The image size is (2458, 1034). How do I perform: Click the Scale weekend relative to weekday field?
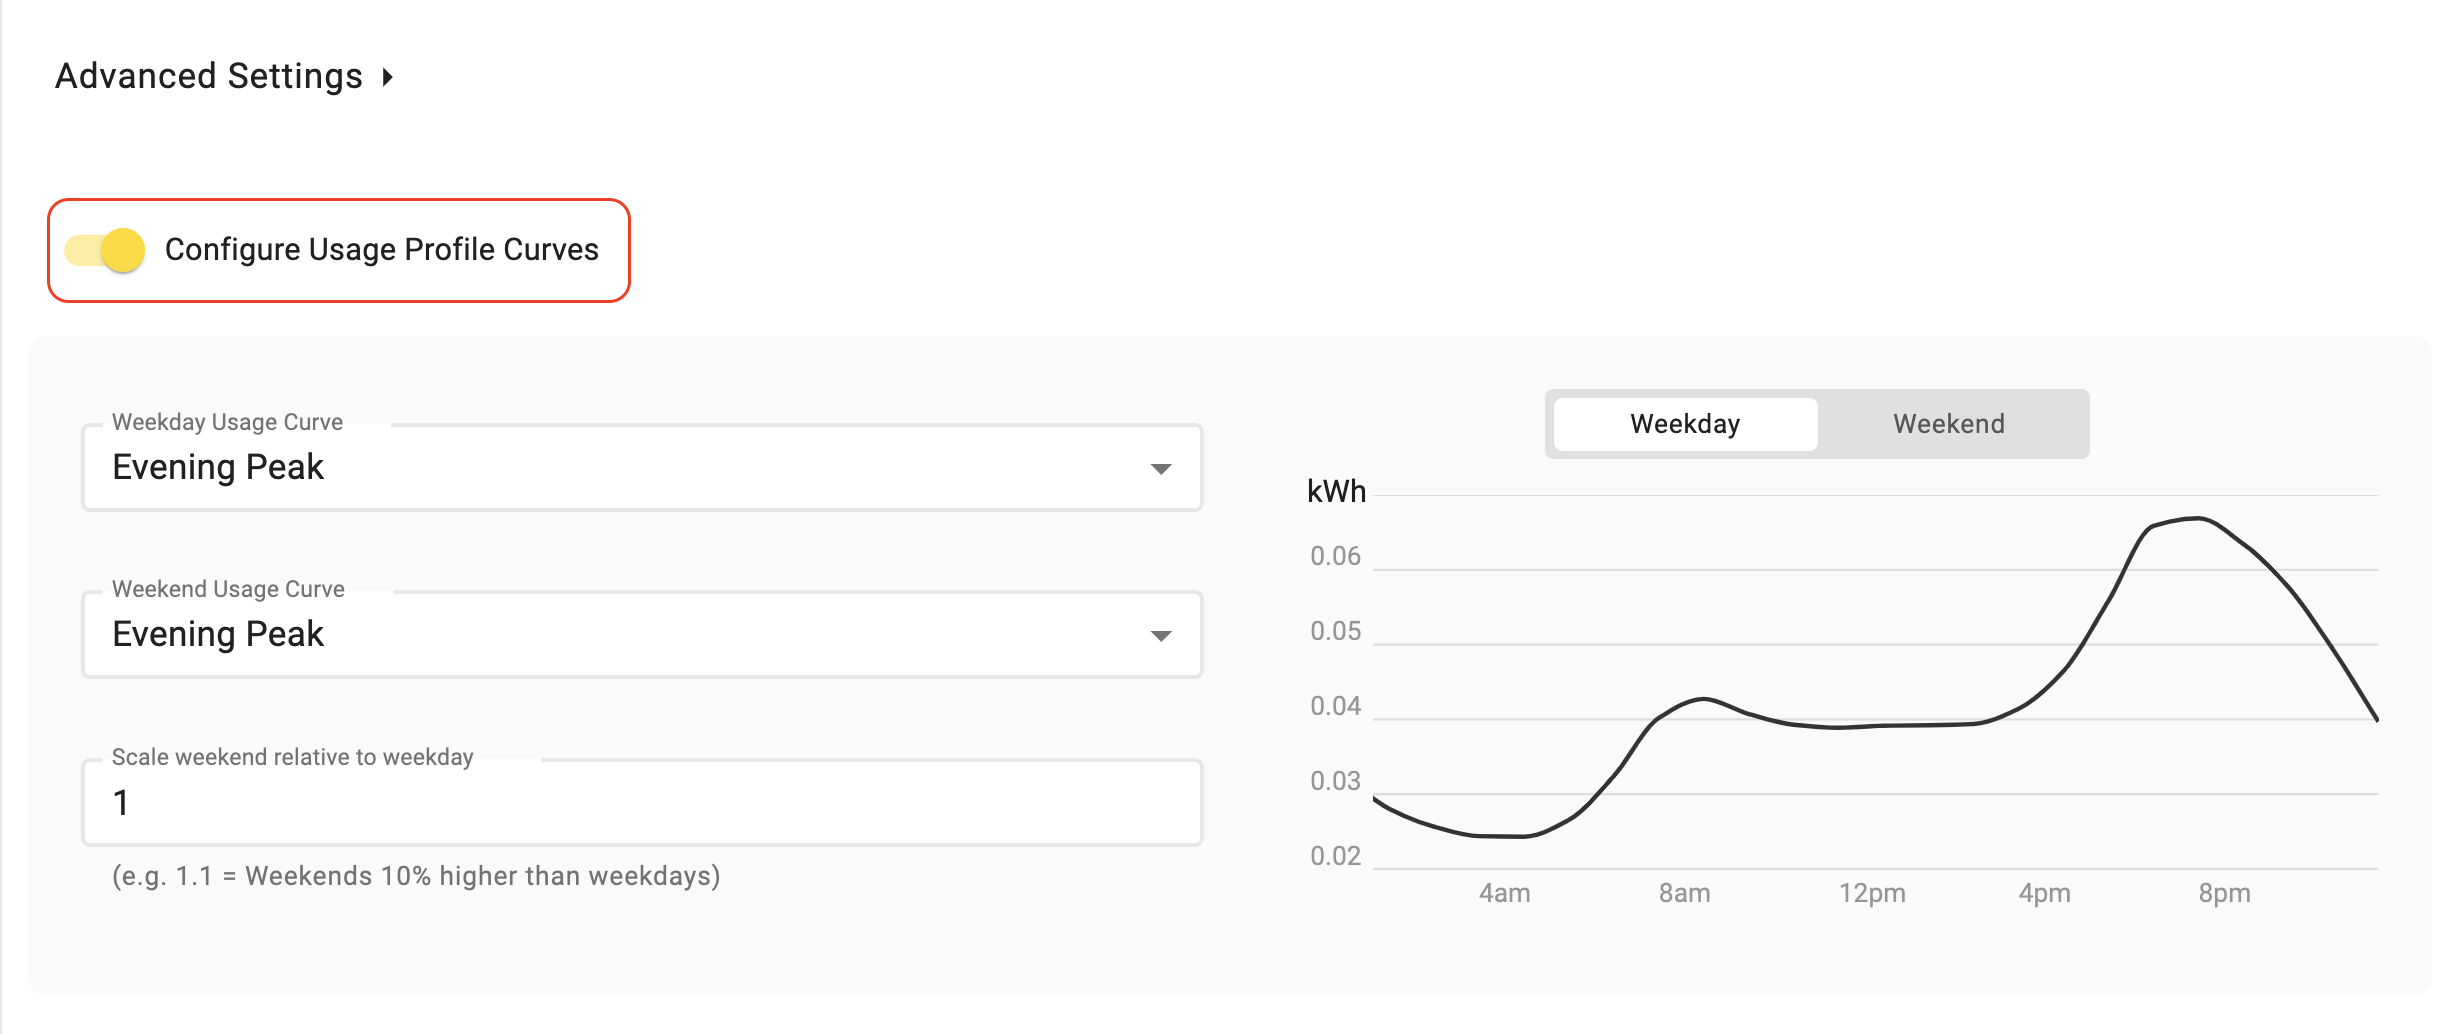click(x=640, y=803)
